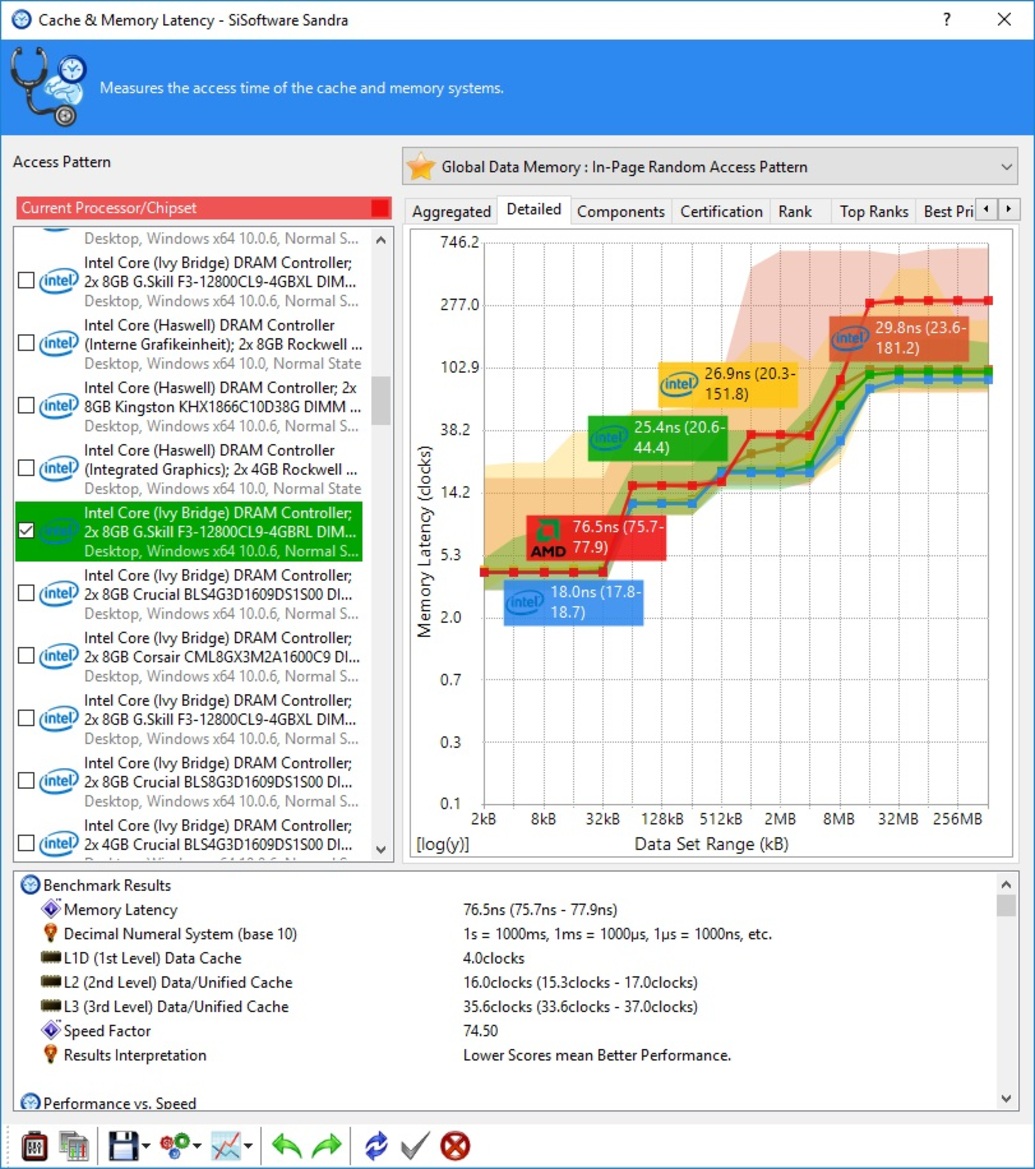Click the Benchmark Results clock icon
This screenshot has height=1169, width=1035.
pyautogui.click(x=31, y=885)
